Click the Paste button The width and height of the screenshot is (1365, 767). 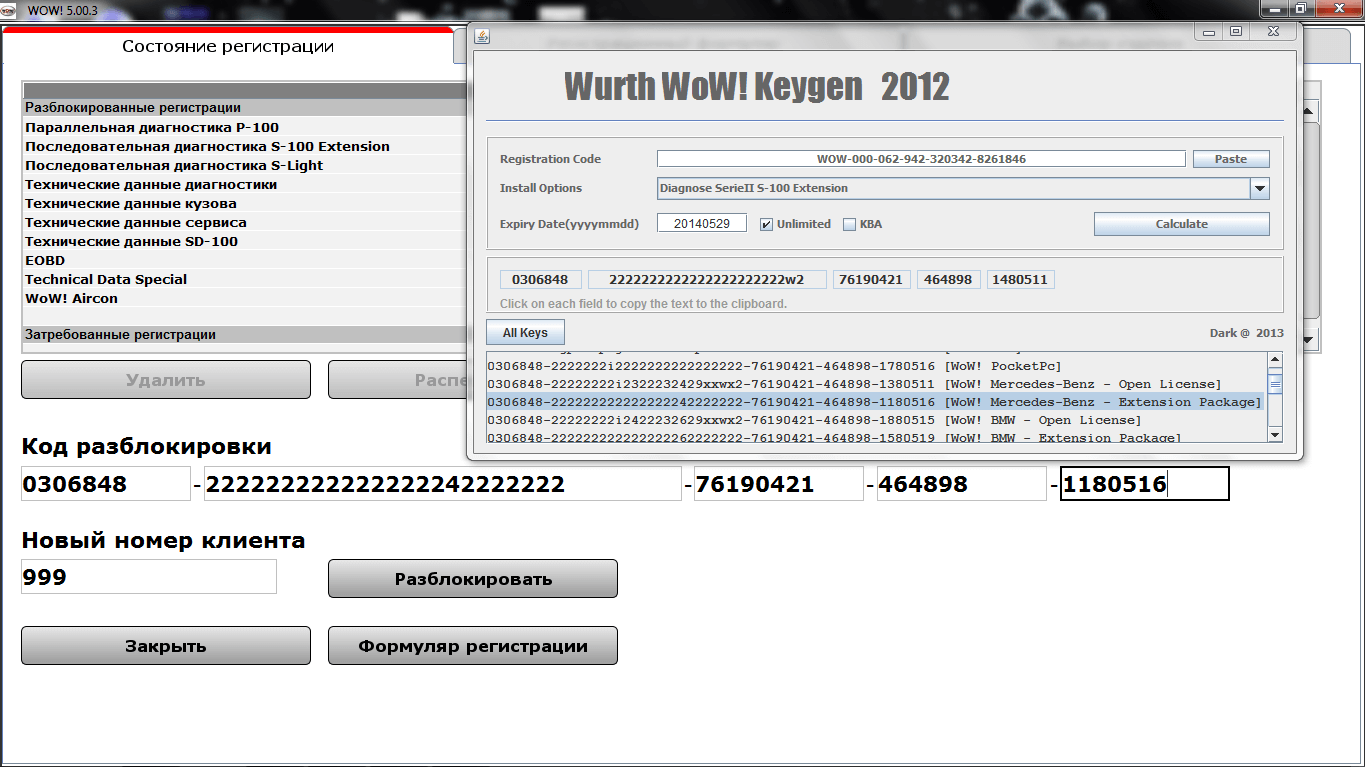(x=1230, y=159)
